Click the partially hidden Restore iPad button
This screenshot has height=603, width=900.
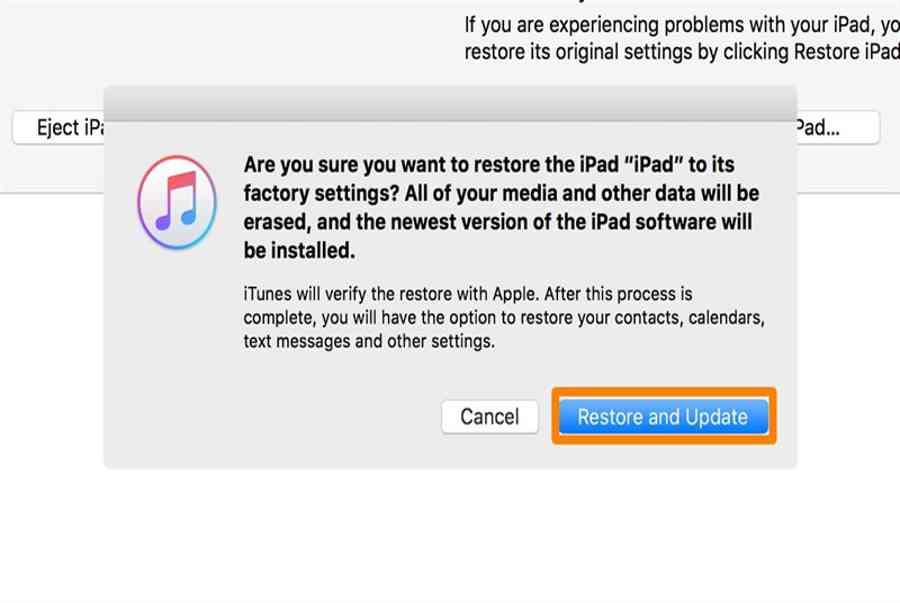click(x=838, y=128)
